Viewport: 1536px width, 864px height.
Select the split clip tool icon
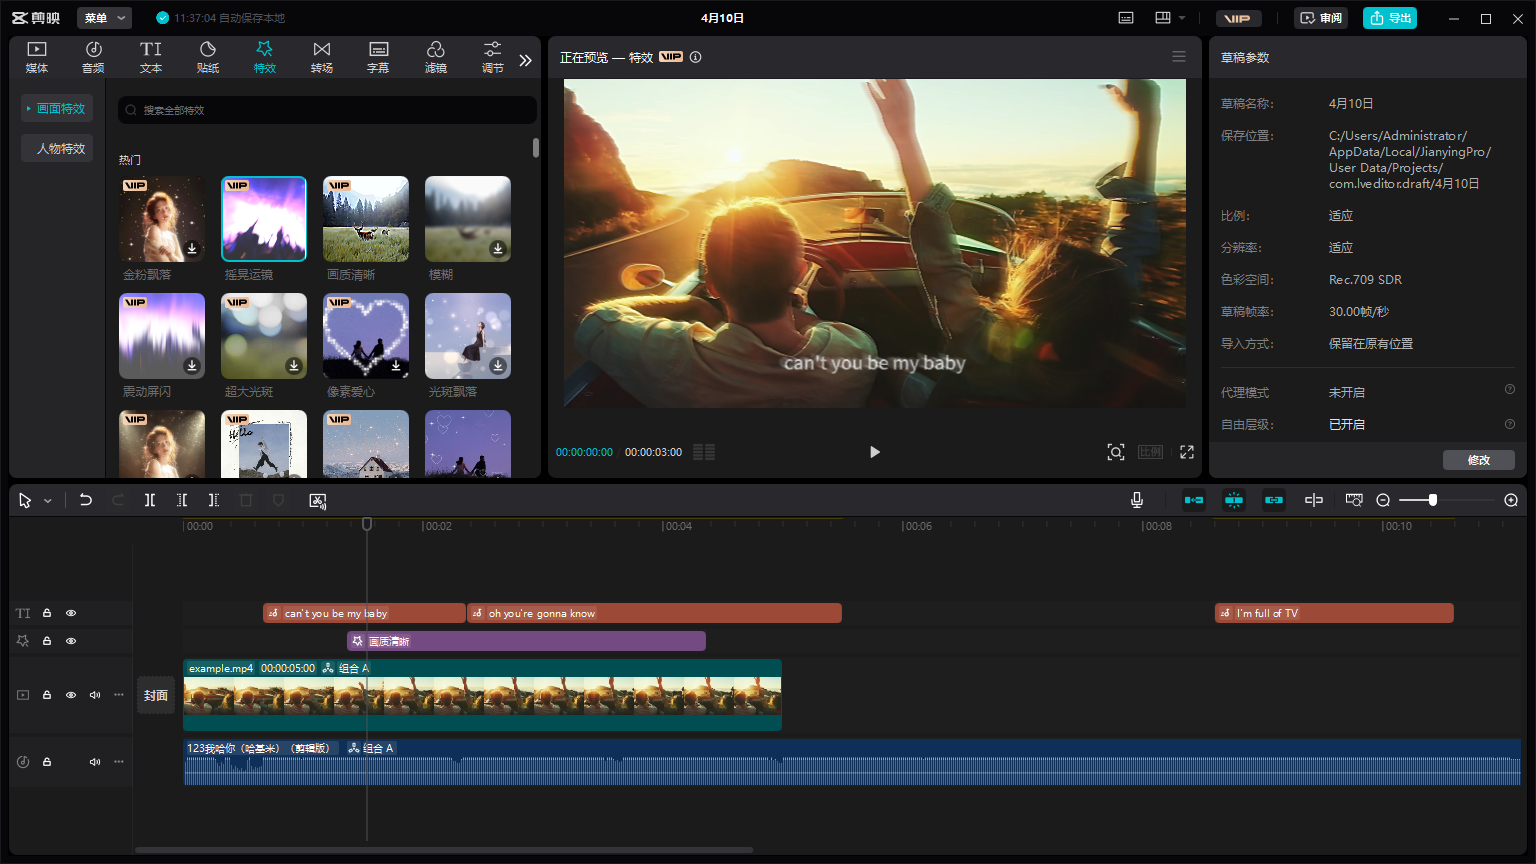(150, 500)
